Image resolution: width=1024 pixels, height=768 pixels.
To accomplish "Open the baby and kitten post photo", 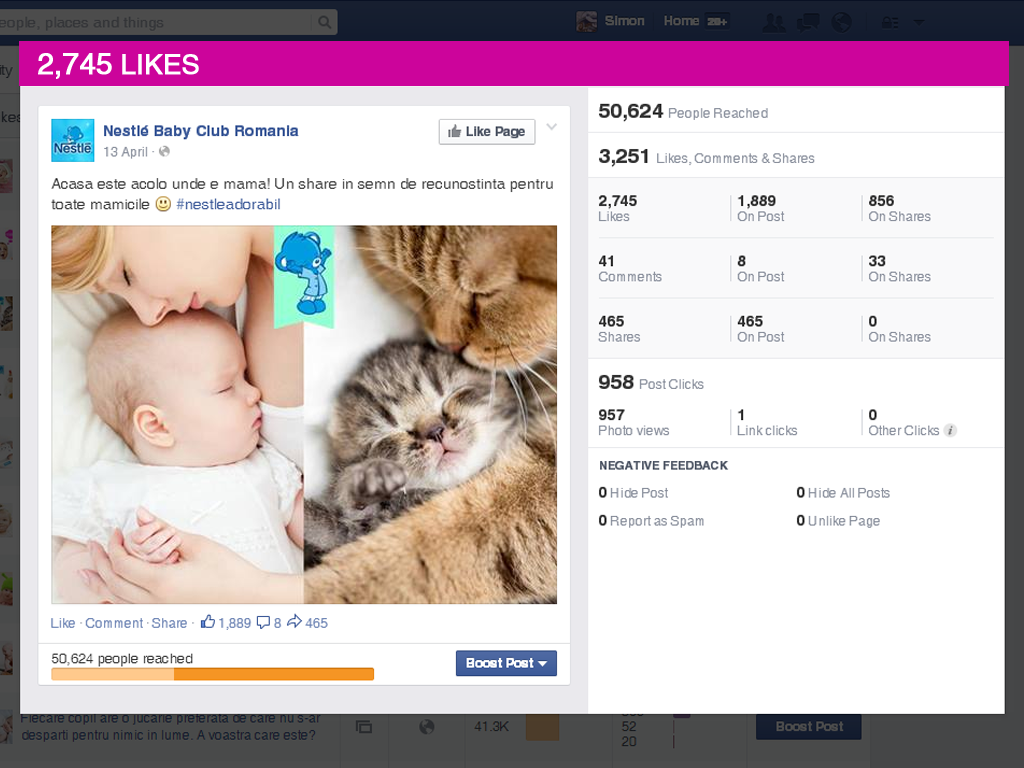I will (x=304, y=414).
